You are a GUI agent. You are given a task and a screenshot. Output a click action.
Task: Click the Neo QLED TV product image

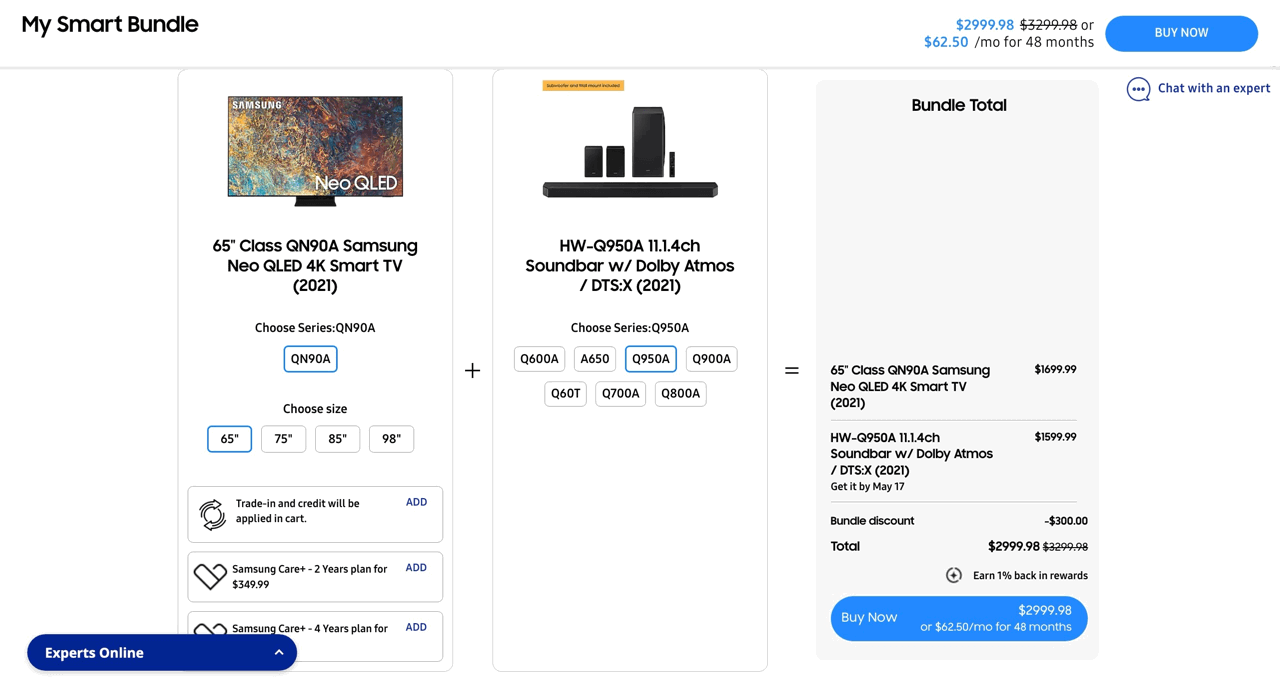tap(315, 150)
